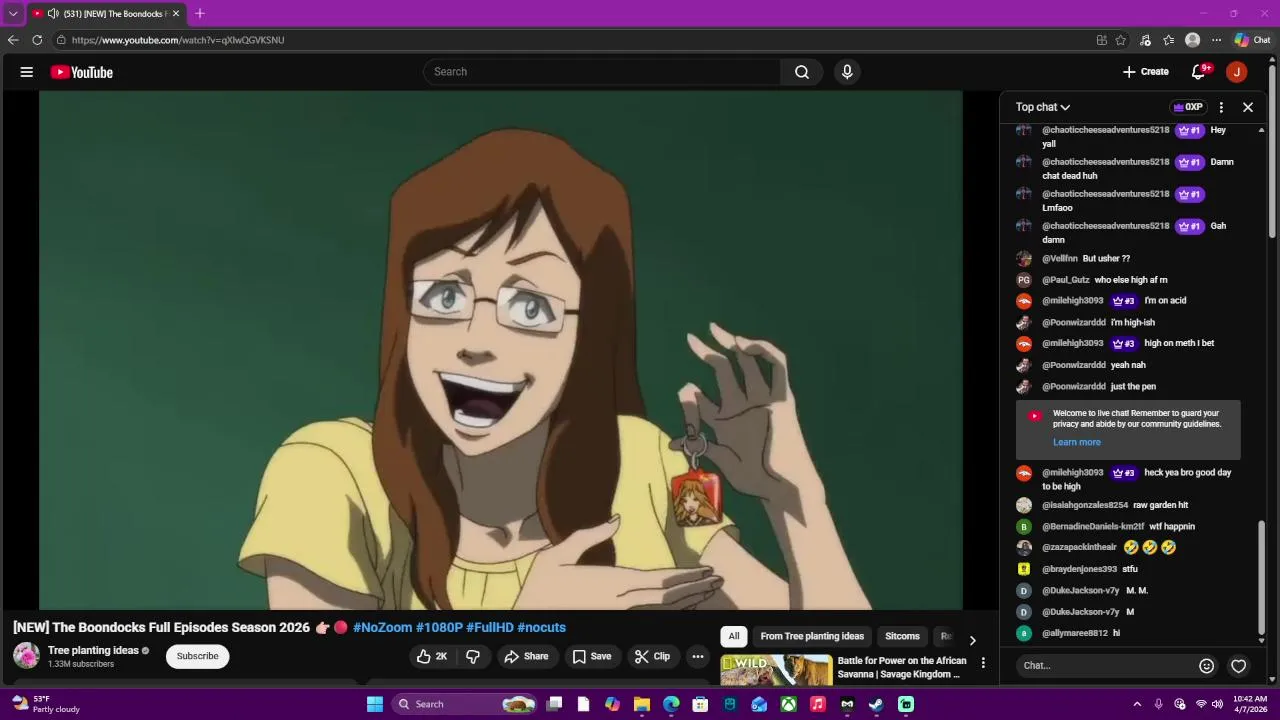Open the Windows Start menu
1280x720 pixels.
pos(375,704)
